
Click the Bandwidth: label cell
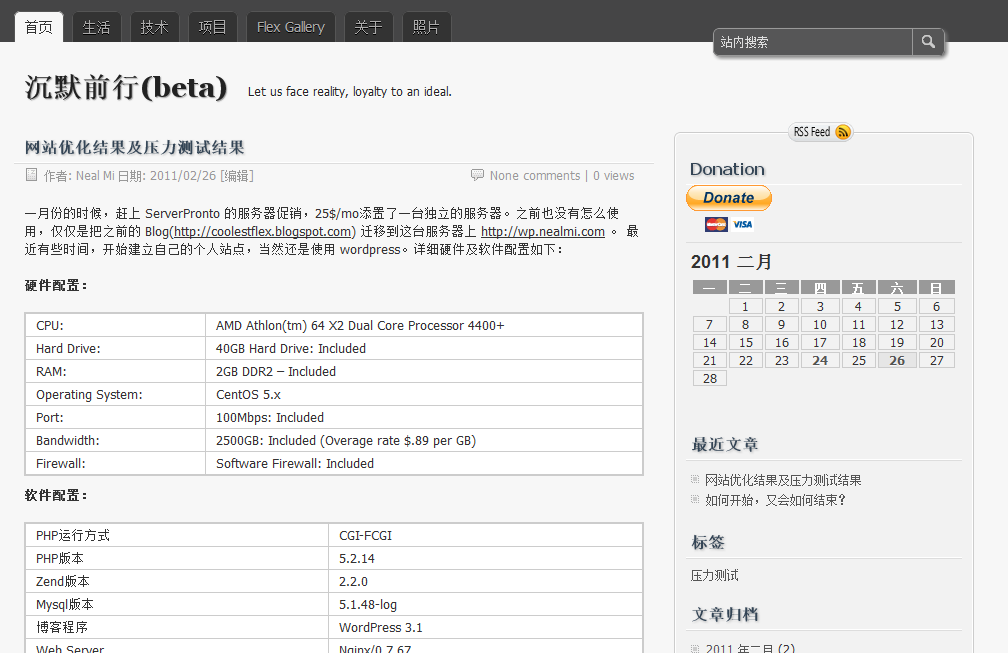115,441
